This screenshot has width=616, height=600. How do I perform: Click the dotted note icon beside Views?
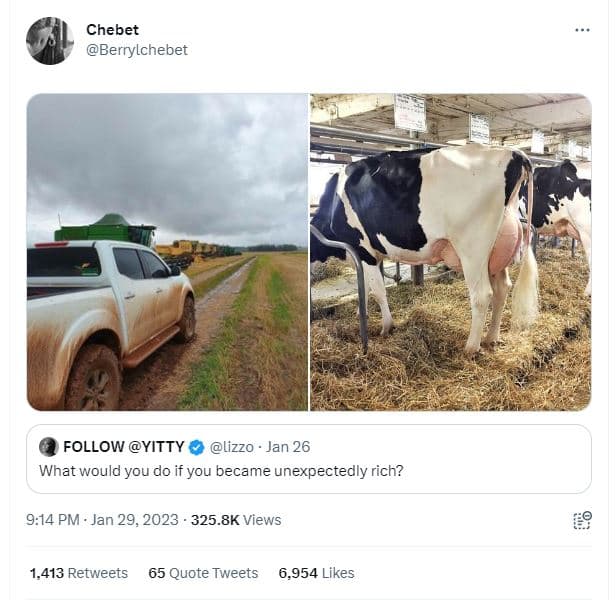click(582, 520)
